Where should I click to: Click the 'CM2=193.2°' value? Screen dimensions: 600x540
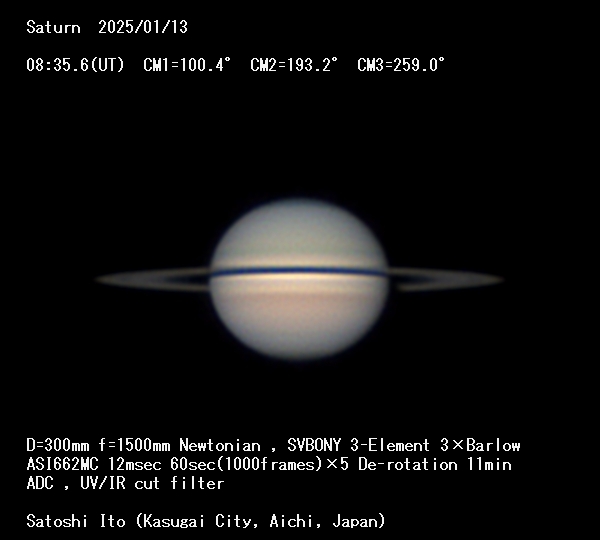coord(294,65)
